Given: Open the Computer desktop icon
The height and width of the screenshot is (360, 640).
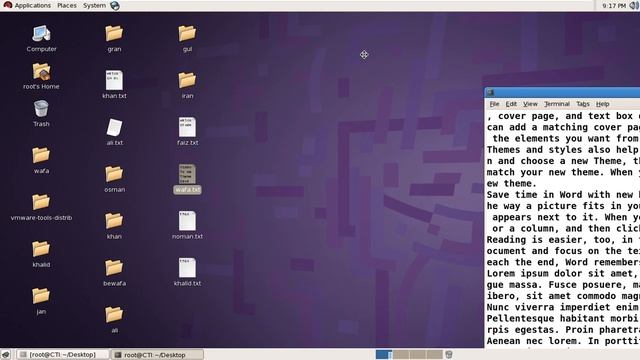Looking at the screenshot, I should pyautogui.click(x=41, y=34).
